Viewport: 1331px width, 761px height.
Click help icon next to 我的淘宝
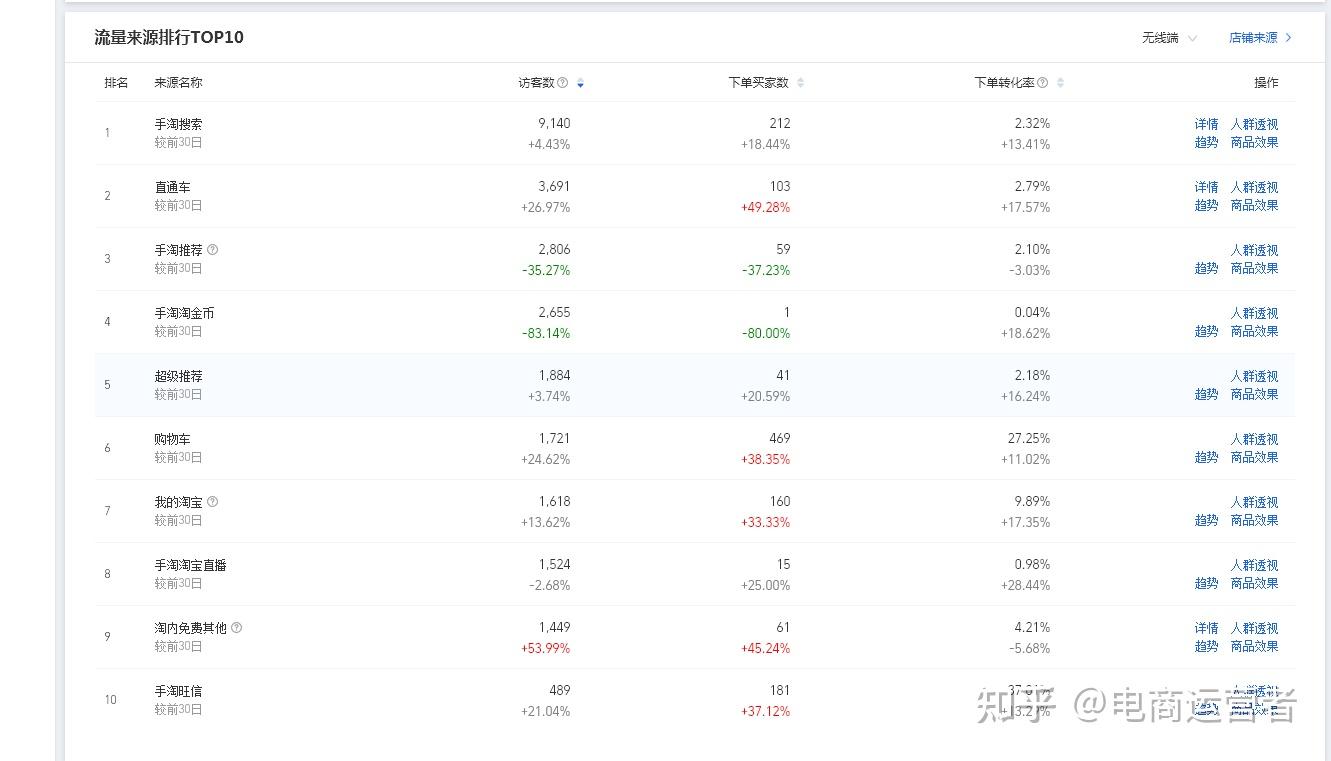tap(212, 502)
